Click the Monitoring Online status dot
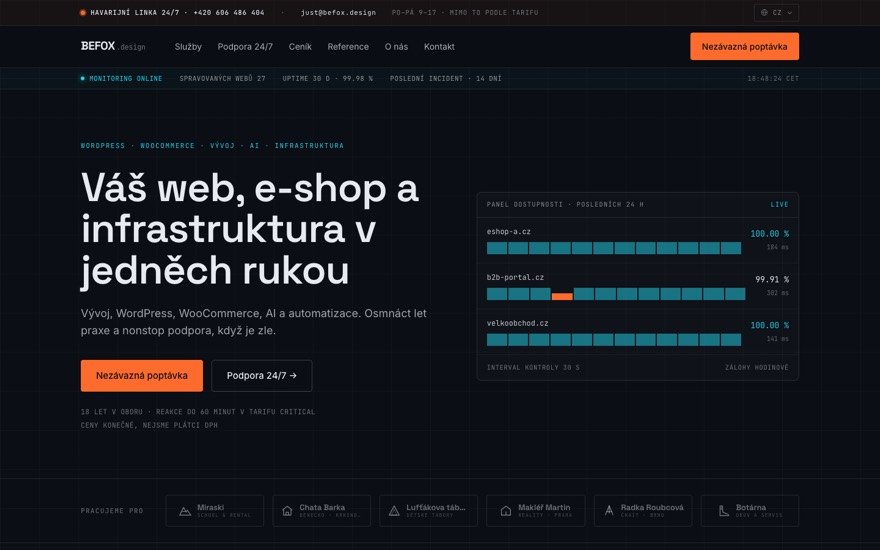Image resolution: width=880 pixels, height=550 pixels. pyautogui.click(x=82, y=79)
